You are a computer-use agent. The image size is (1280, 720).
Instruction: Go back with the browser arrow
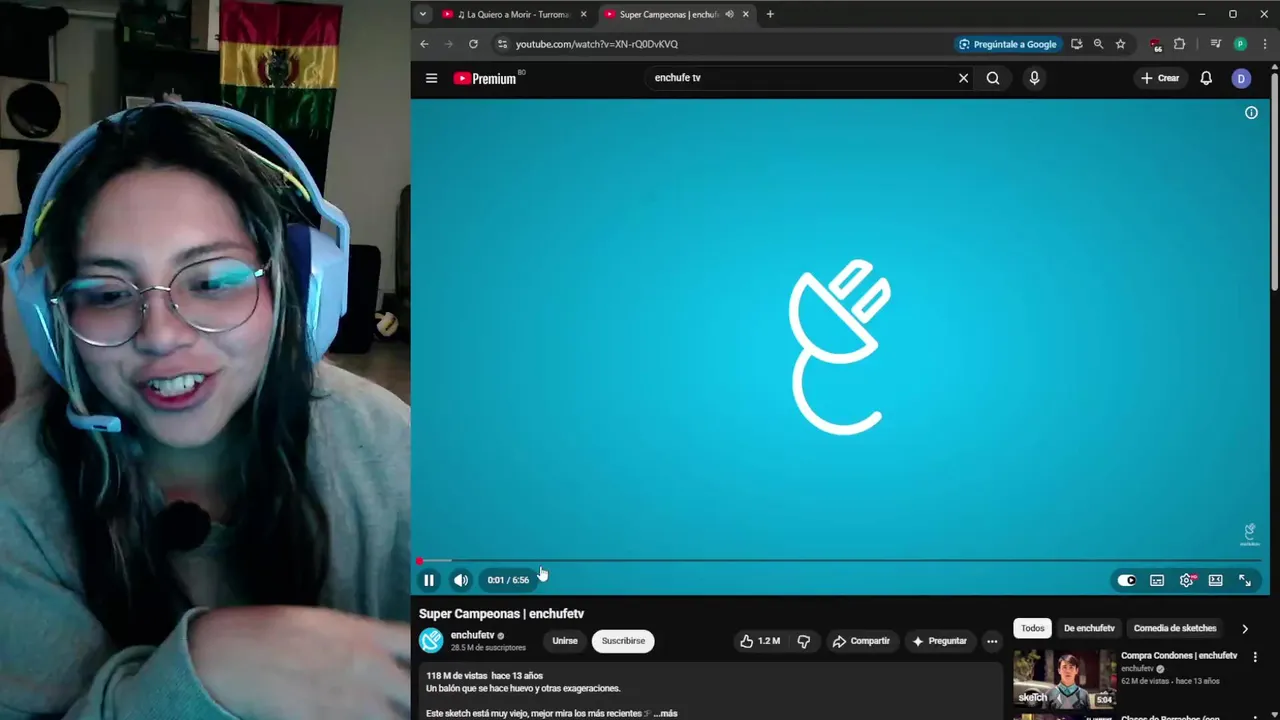(x=424, y=44)
